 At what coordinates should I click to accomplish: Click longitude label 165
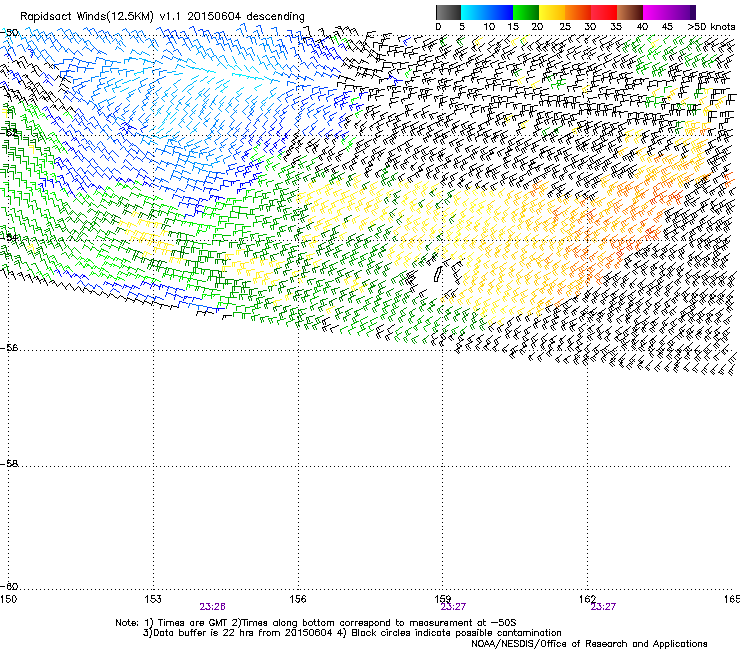coord(732,599)
